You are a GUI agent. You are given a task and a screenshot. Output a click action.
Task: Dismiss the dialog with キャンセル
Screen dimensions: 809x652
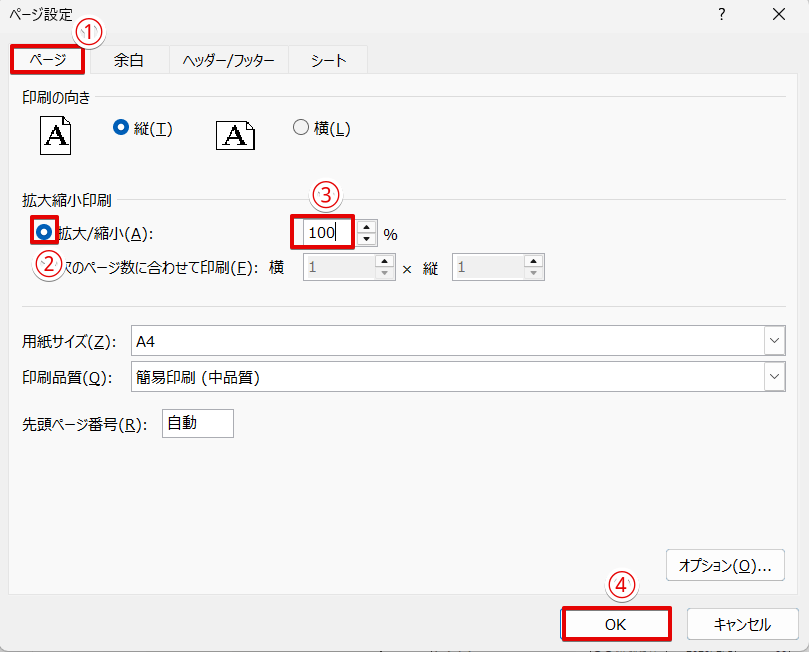(x=741, y=623)
